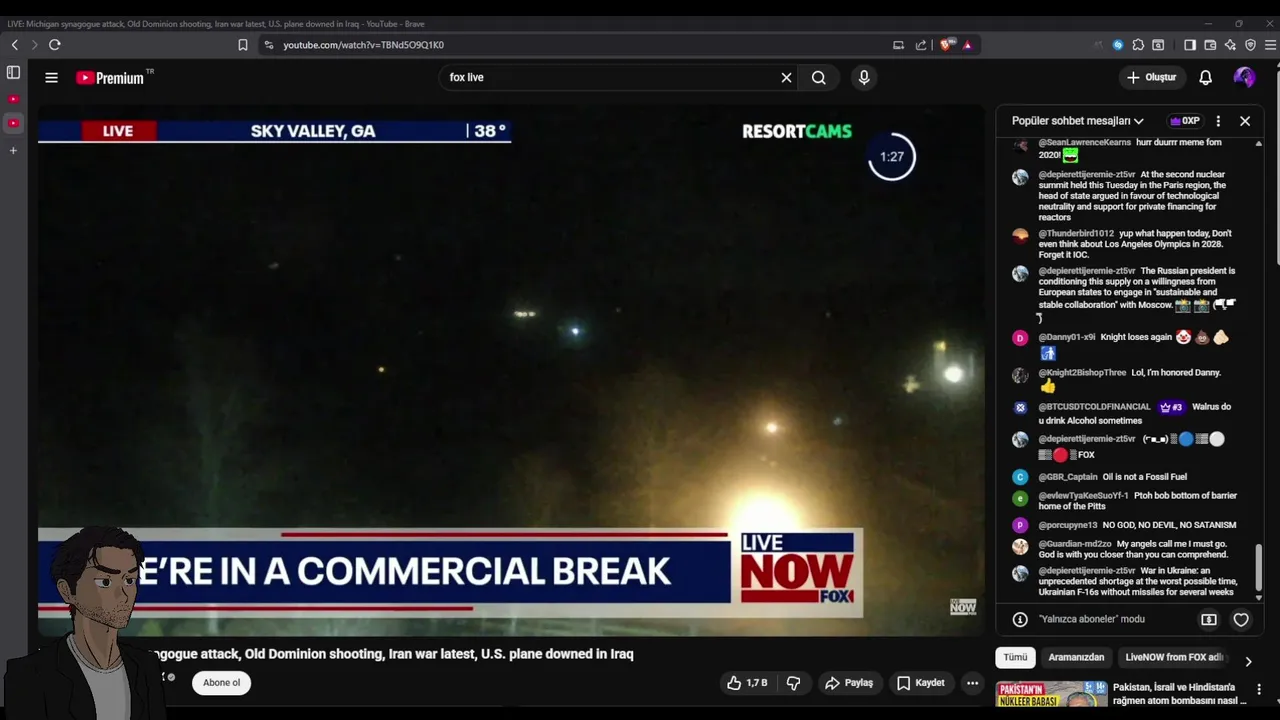Open the Shazam extension icon
The height and width of the screenshot is (720, 1280).
[x=1118, y=45]
